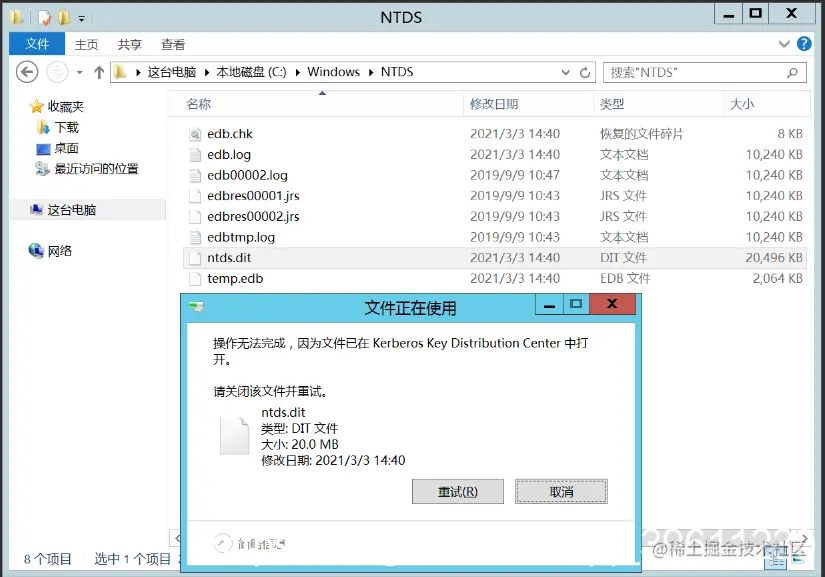
Task: Click the 重试(R) button in the dialog
Action: click(457, 491)
